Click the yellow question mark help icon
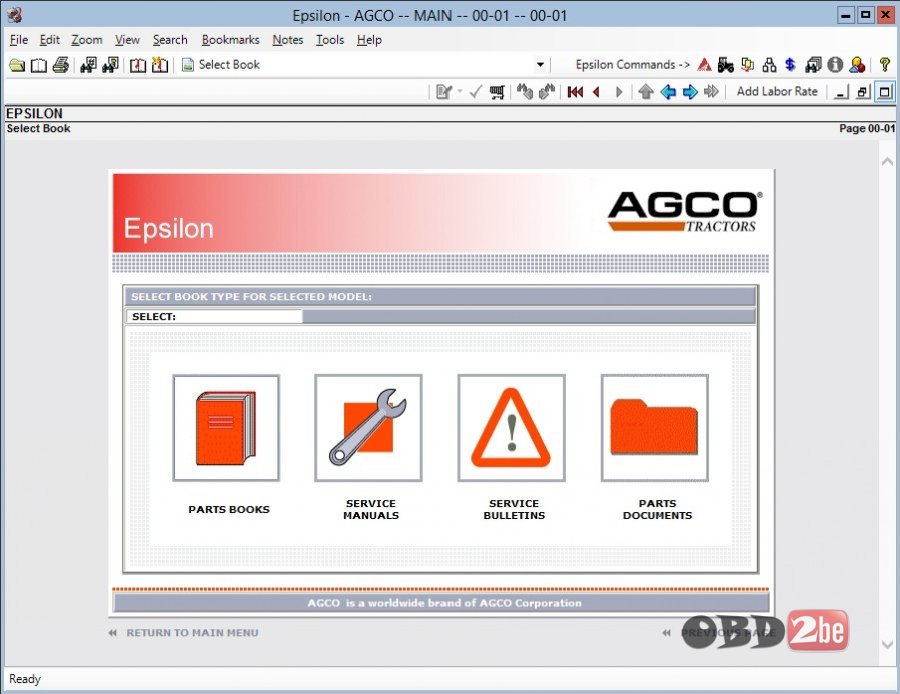The width and height of the screenshot is (900, 694). (x=885, y=65)
